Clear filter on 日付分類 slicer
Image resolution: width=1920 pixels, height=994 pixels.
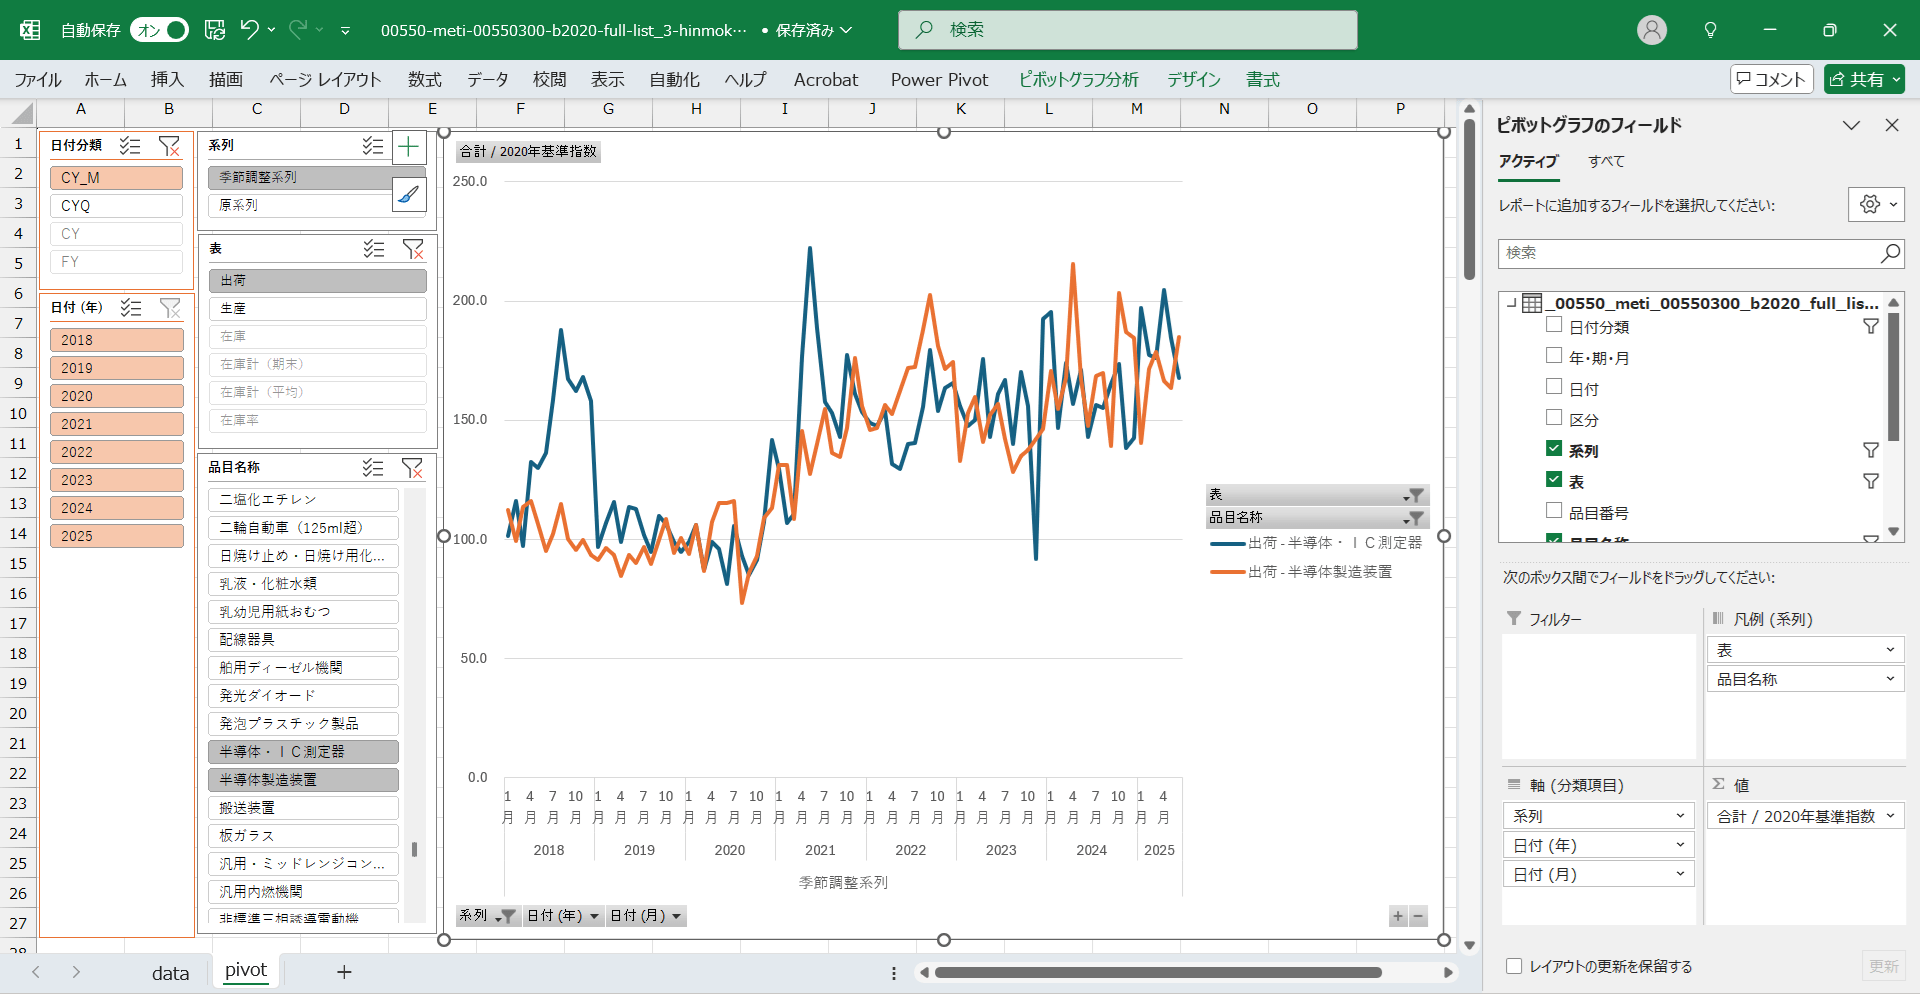pyautogui.click(x=169, y=146)
